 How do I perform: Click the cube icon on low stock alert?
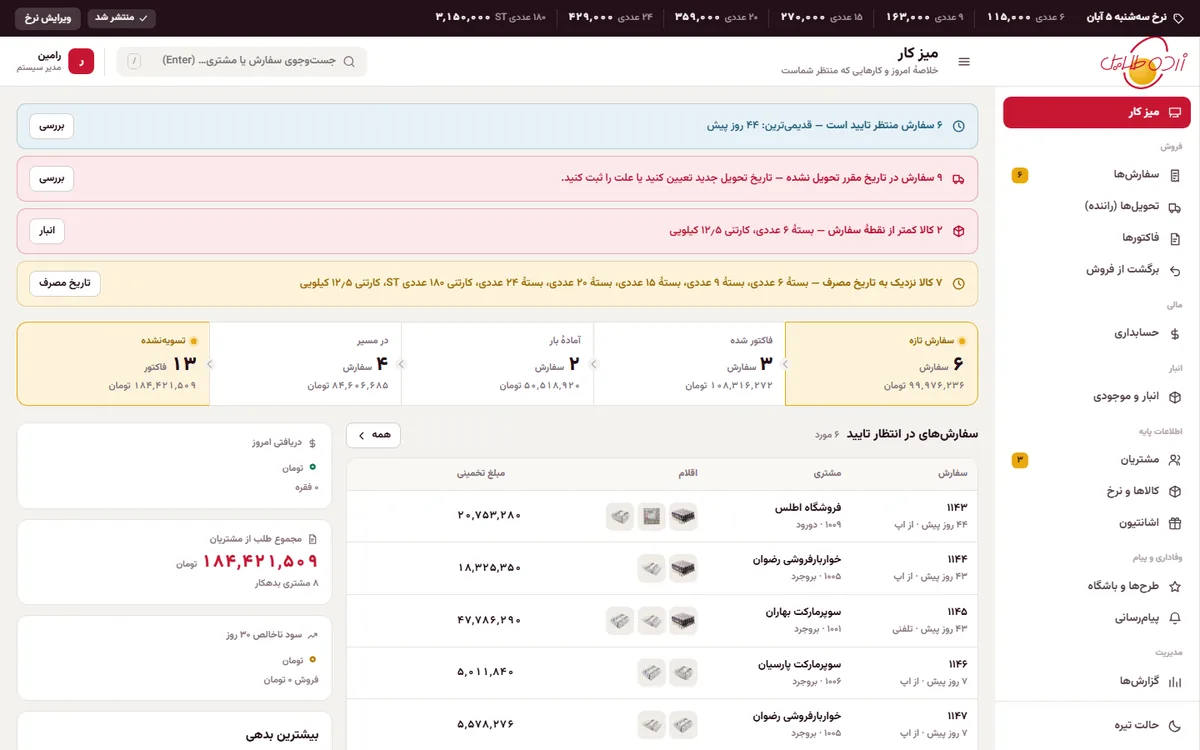click(x=958, y=231)
